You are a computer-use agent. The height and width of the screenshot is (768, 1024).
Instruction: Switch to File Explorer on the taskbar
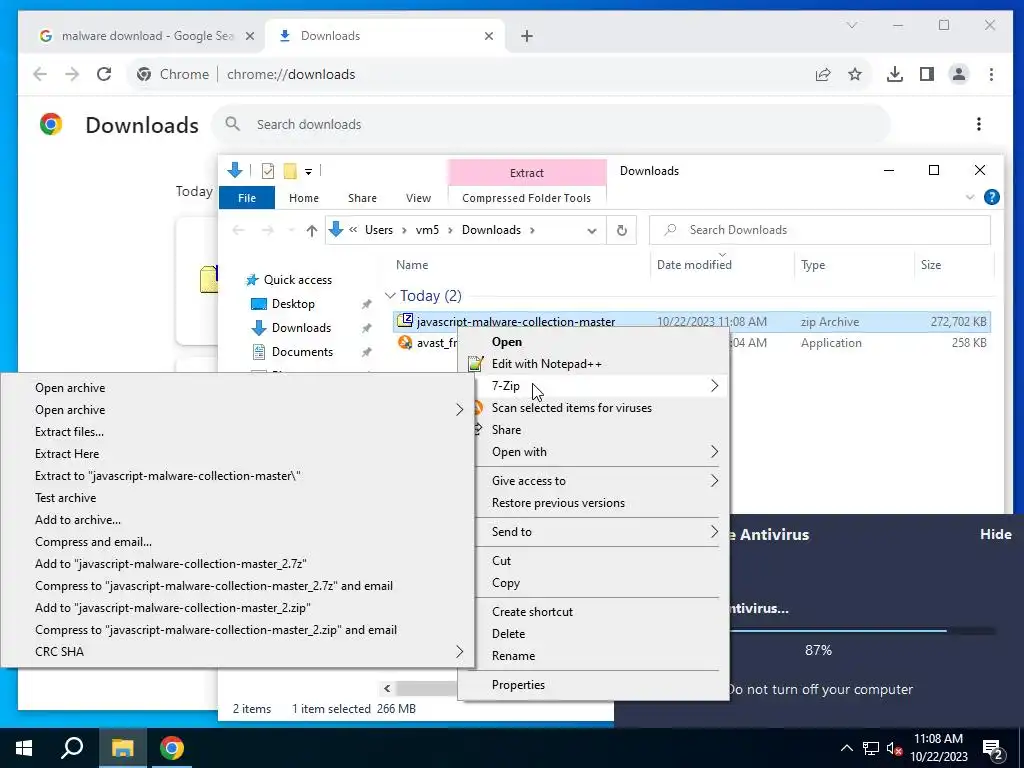(x=122, y=748)
